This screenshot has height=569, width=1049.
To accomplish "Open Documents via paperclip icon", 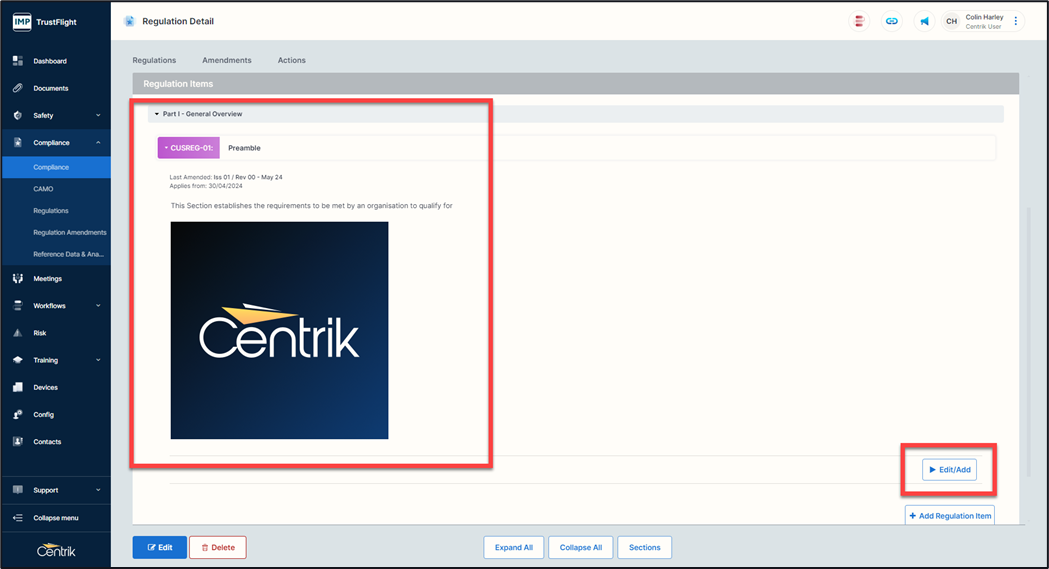I will pyautogui.click(x=18, y=88).
